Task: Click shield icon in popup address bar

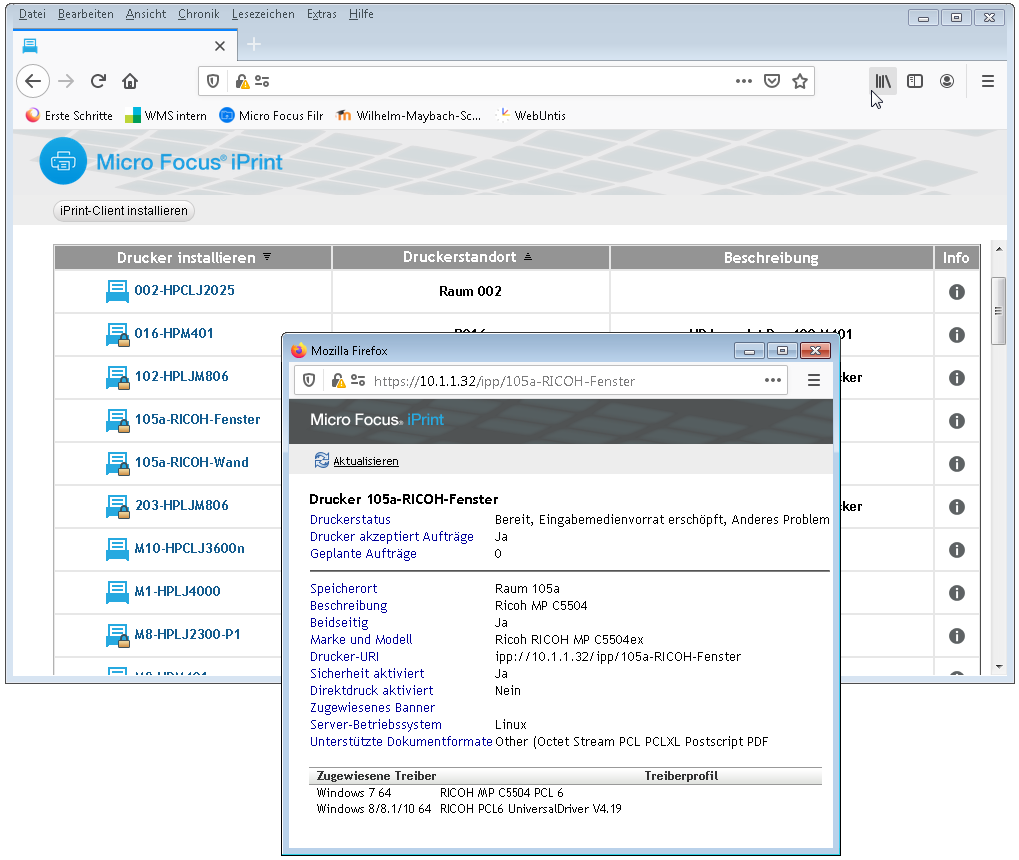Action: coord(309,380)
